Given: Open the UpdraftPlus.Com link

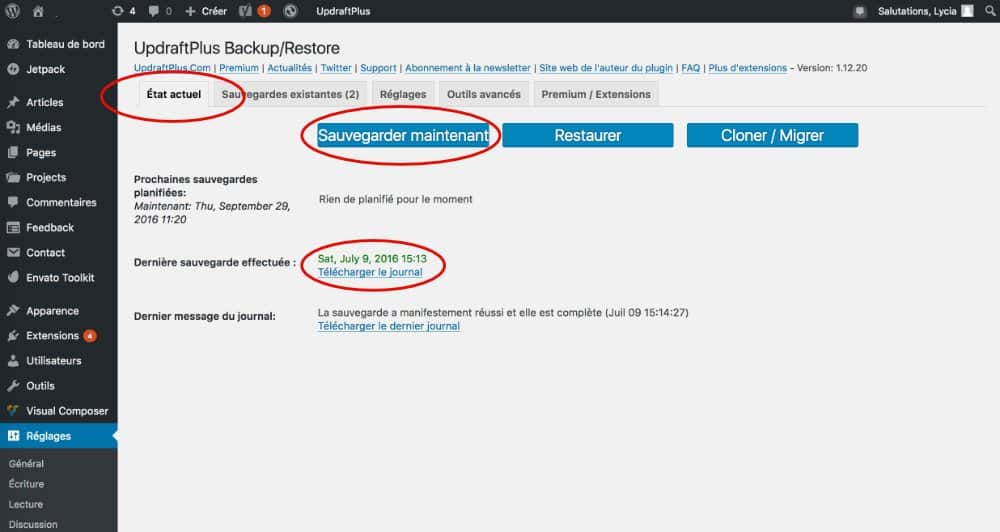Looking at the screenshot, I should (172, 68).
